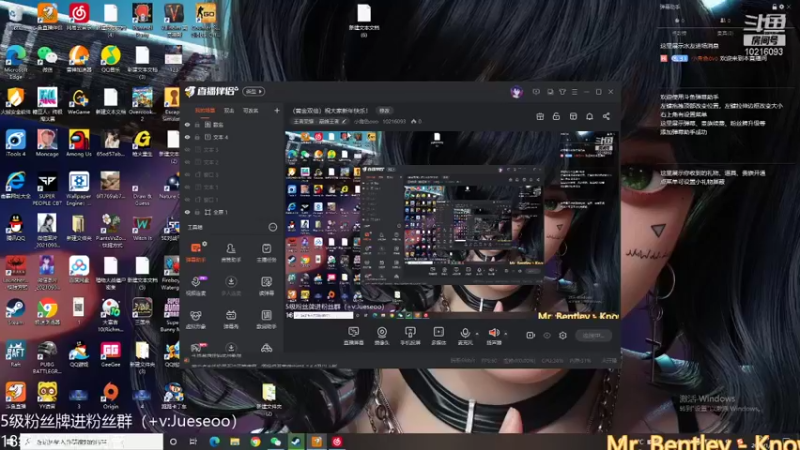
Task: Open NetEase Cloud Music from the taskbar
Action: click(337, 442)
